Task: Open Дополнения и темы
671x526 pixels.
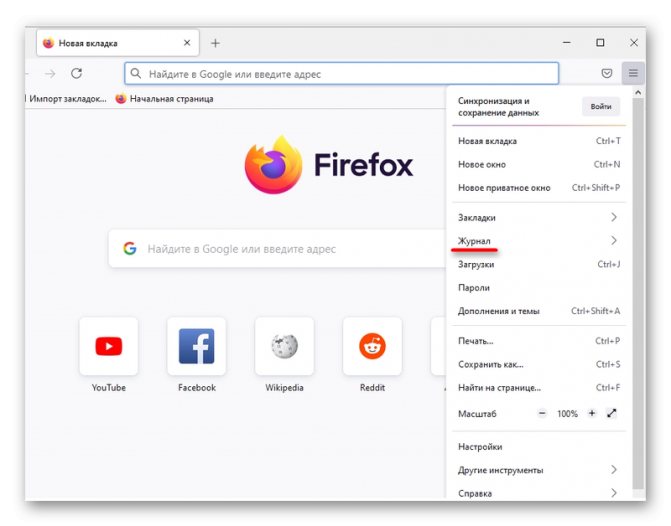Action: 539,311
